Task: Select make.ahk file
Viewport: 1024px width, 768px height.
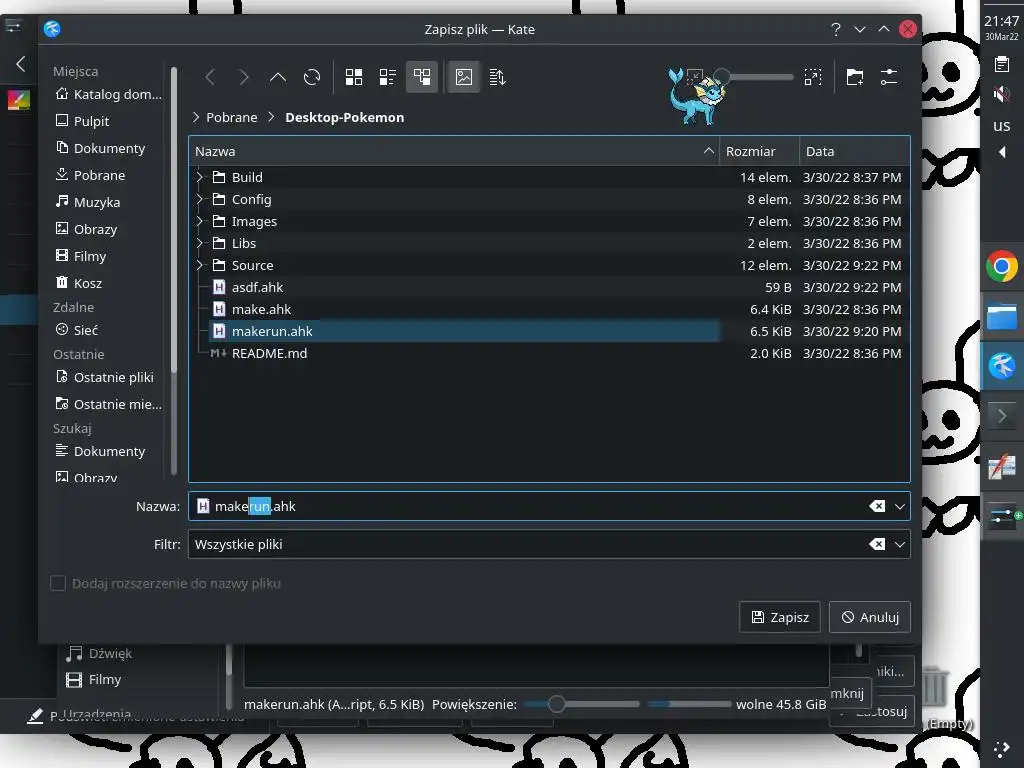Action: point(261,309)
